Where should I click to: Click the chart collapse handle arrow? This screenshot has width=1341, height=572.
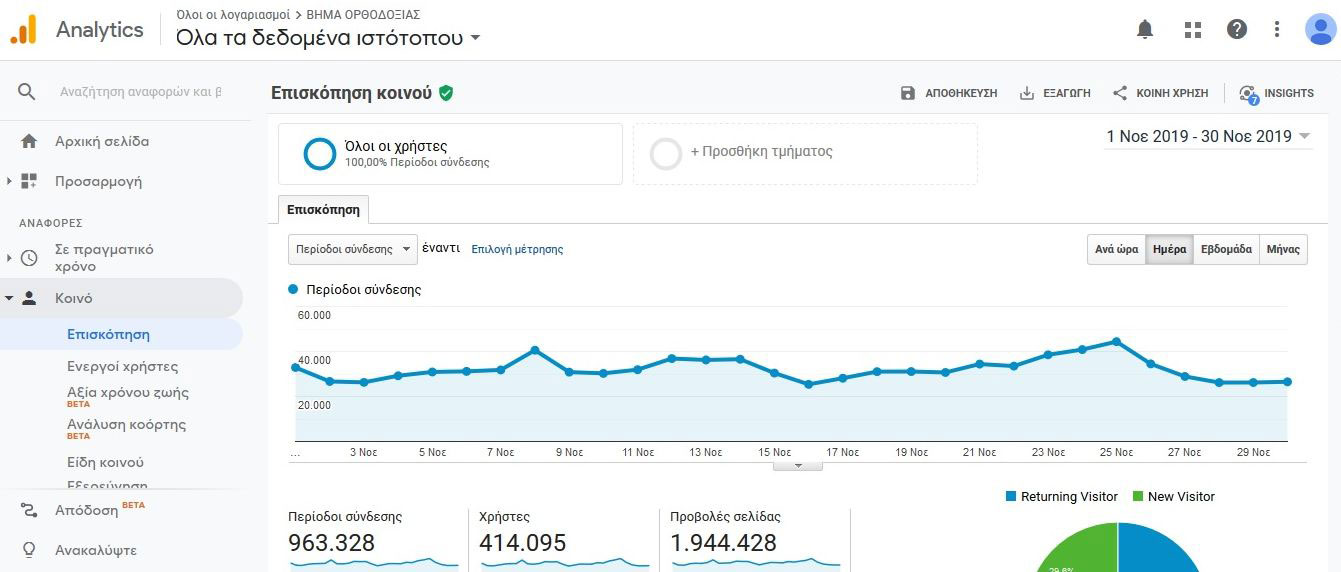pyautogui.click(x=798, y=466)
